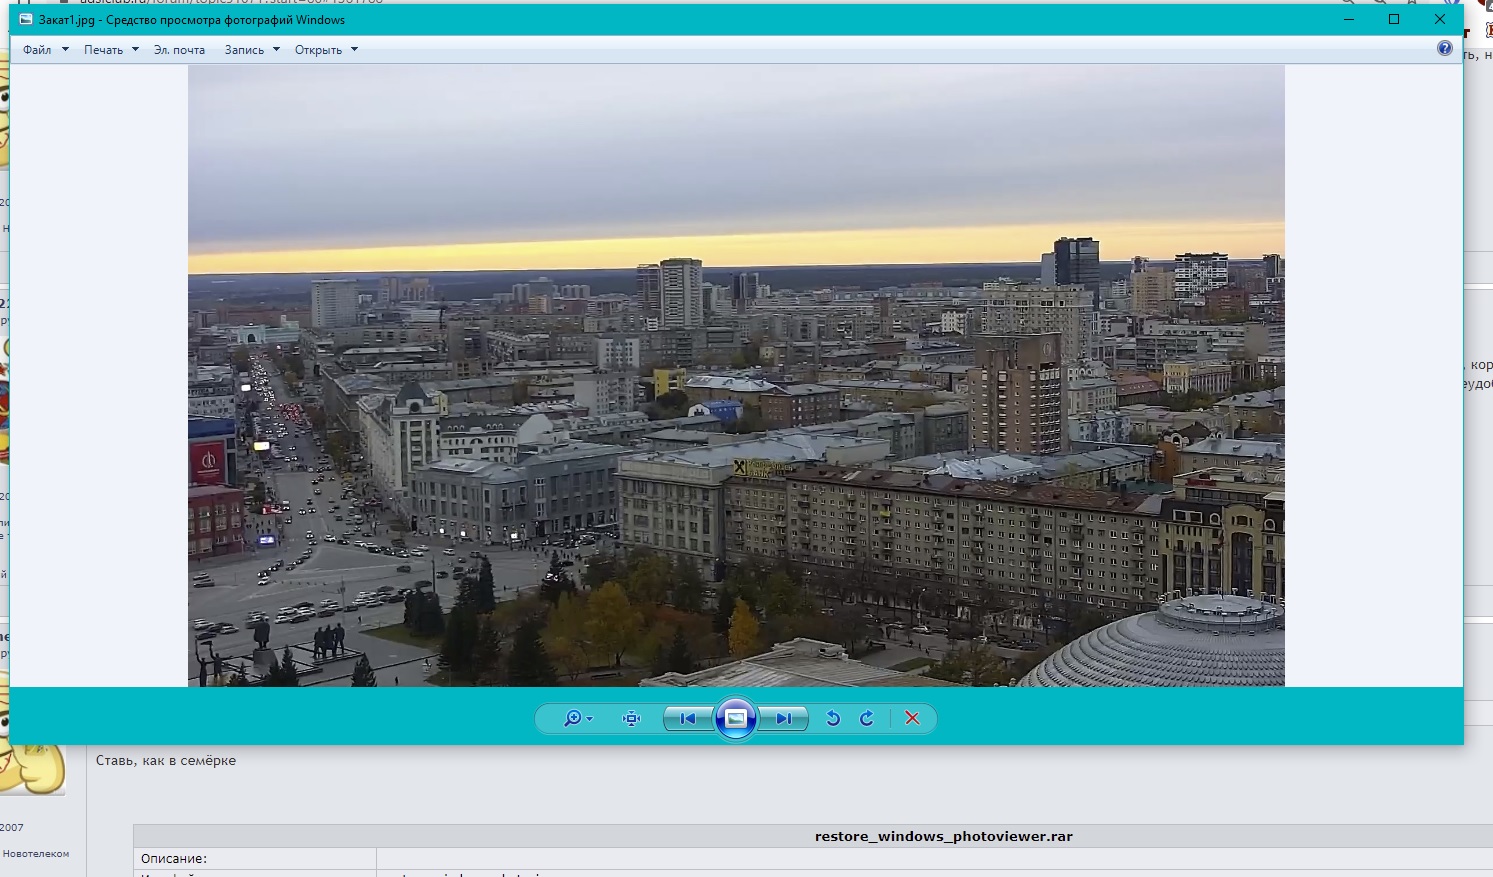Click the Описание: label in forum page
1493x877 pixels.
174,858
